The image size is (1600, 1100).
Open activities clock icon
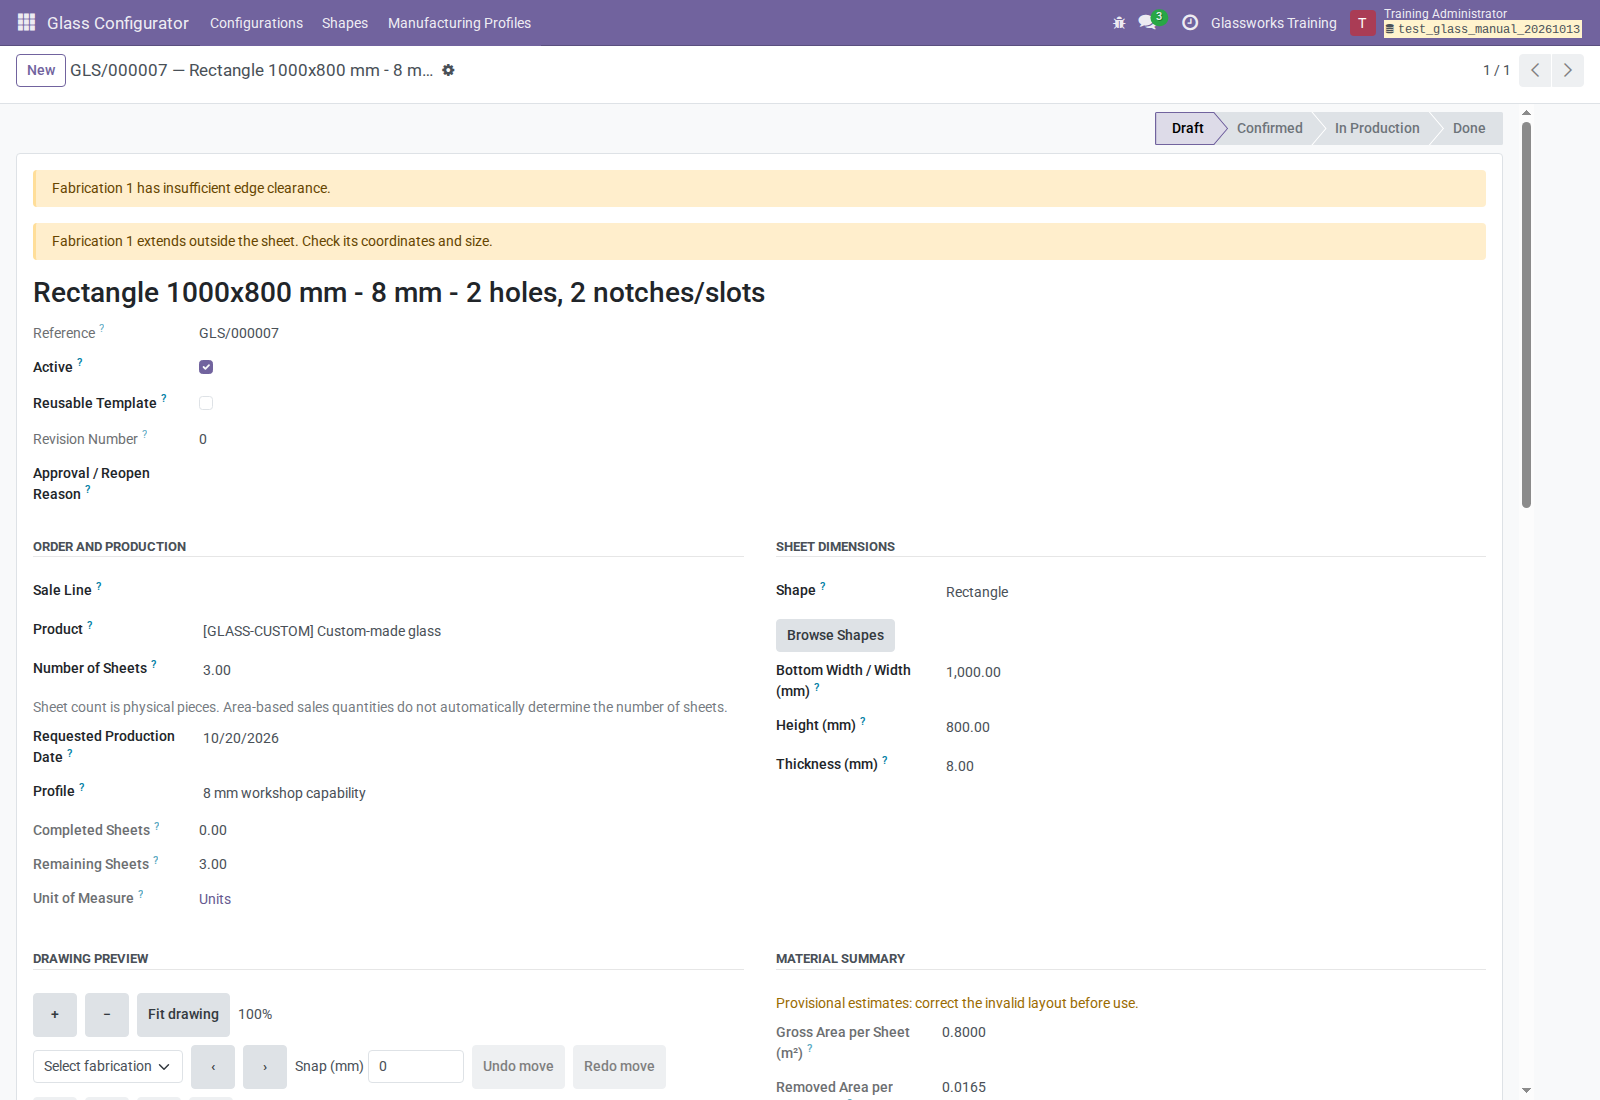[1190, 22]
